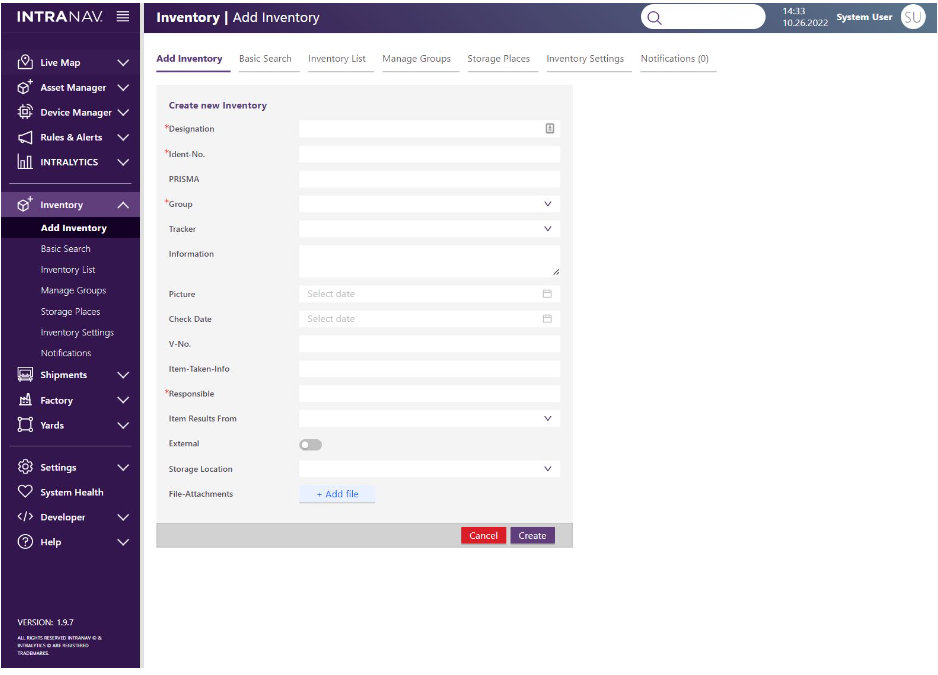
Task: Click the Inventory box icon in sidebar
Action: pos(25,205)
